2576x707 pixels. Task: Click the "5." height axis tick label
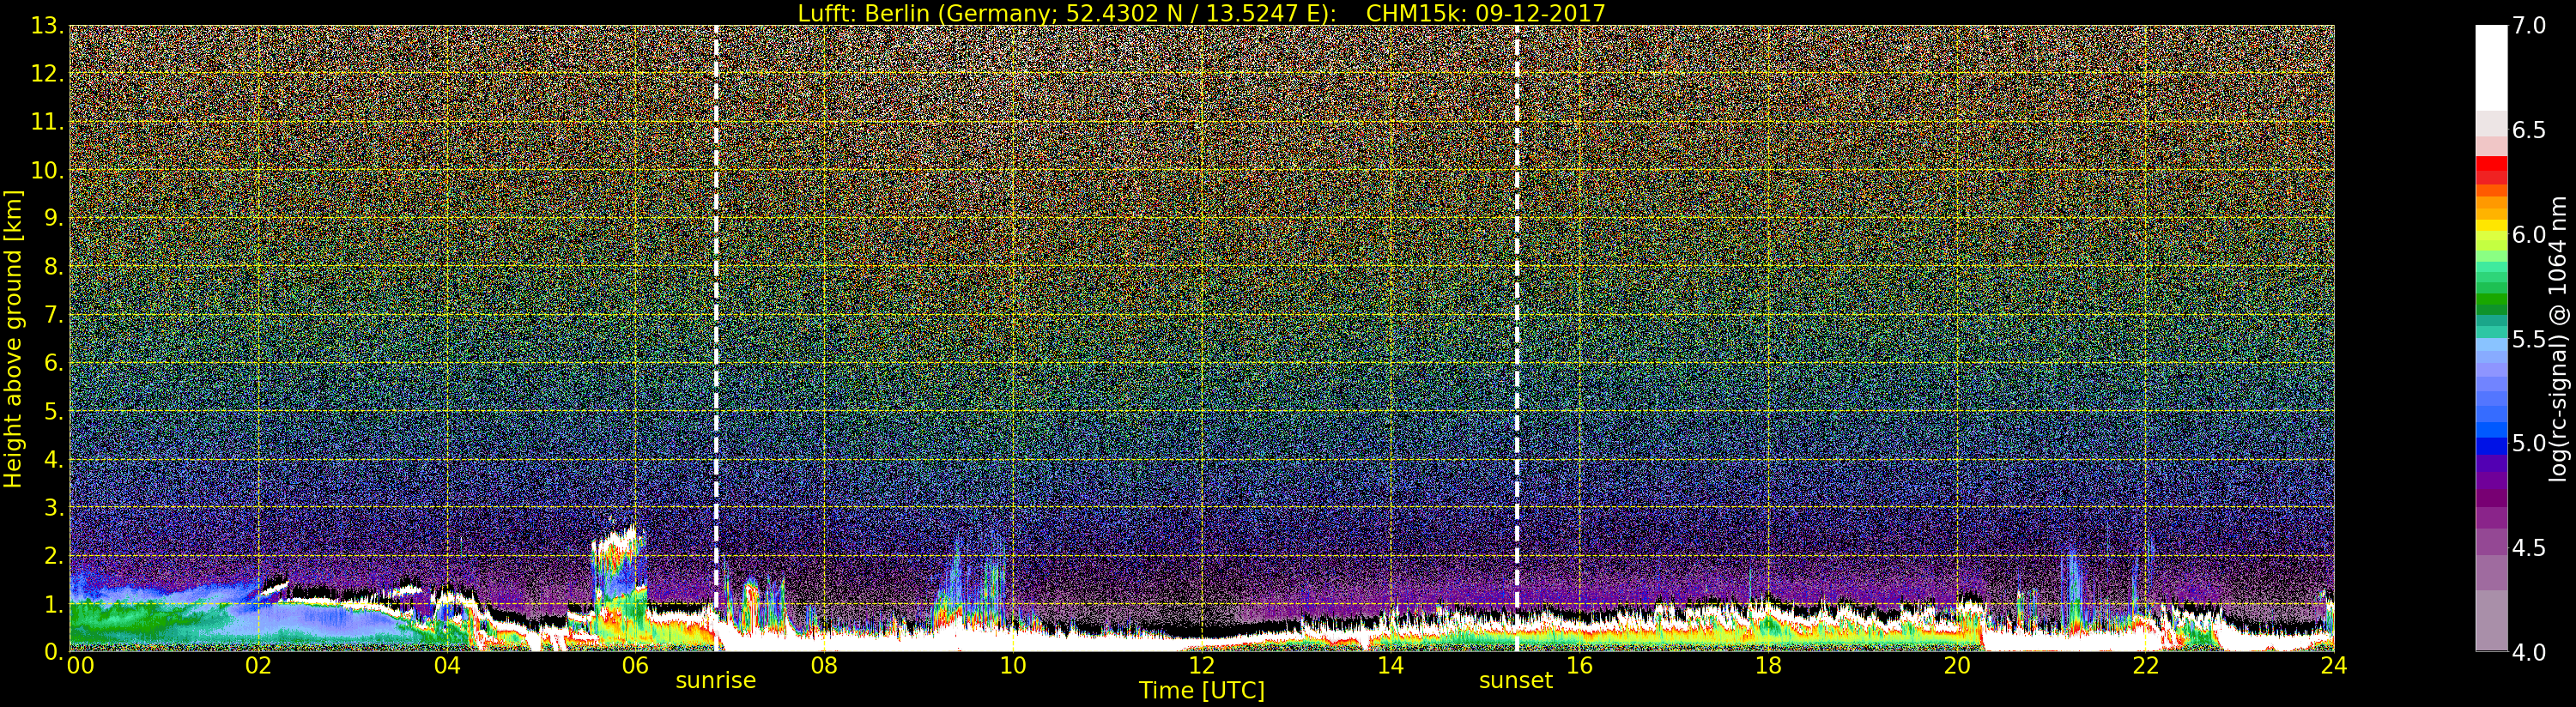coord(53,411)
